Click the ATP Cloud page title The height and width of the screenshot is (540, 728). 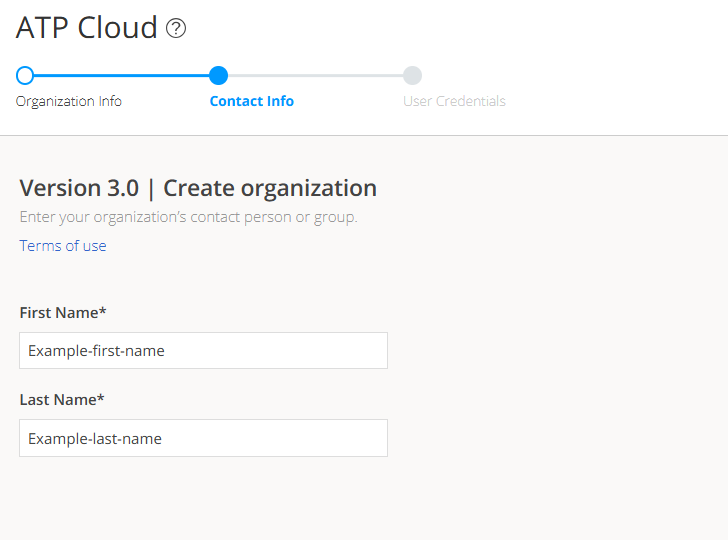(x=87, y=28)
